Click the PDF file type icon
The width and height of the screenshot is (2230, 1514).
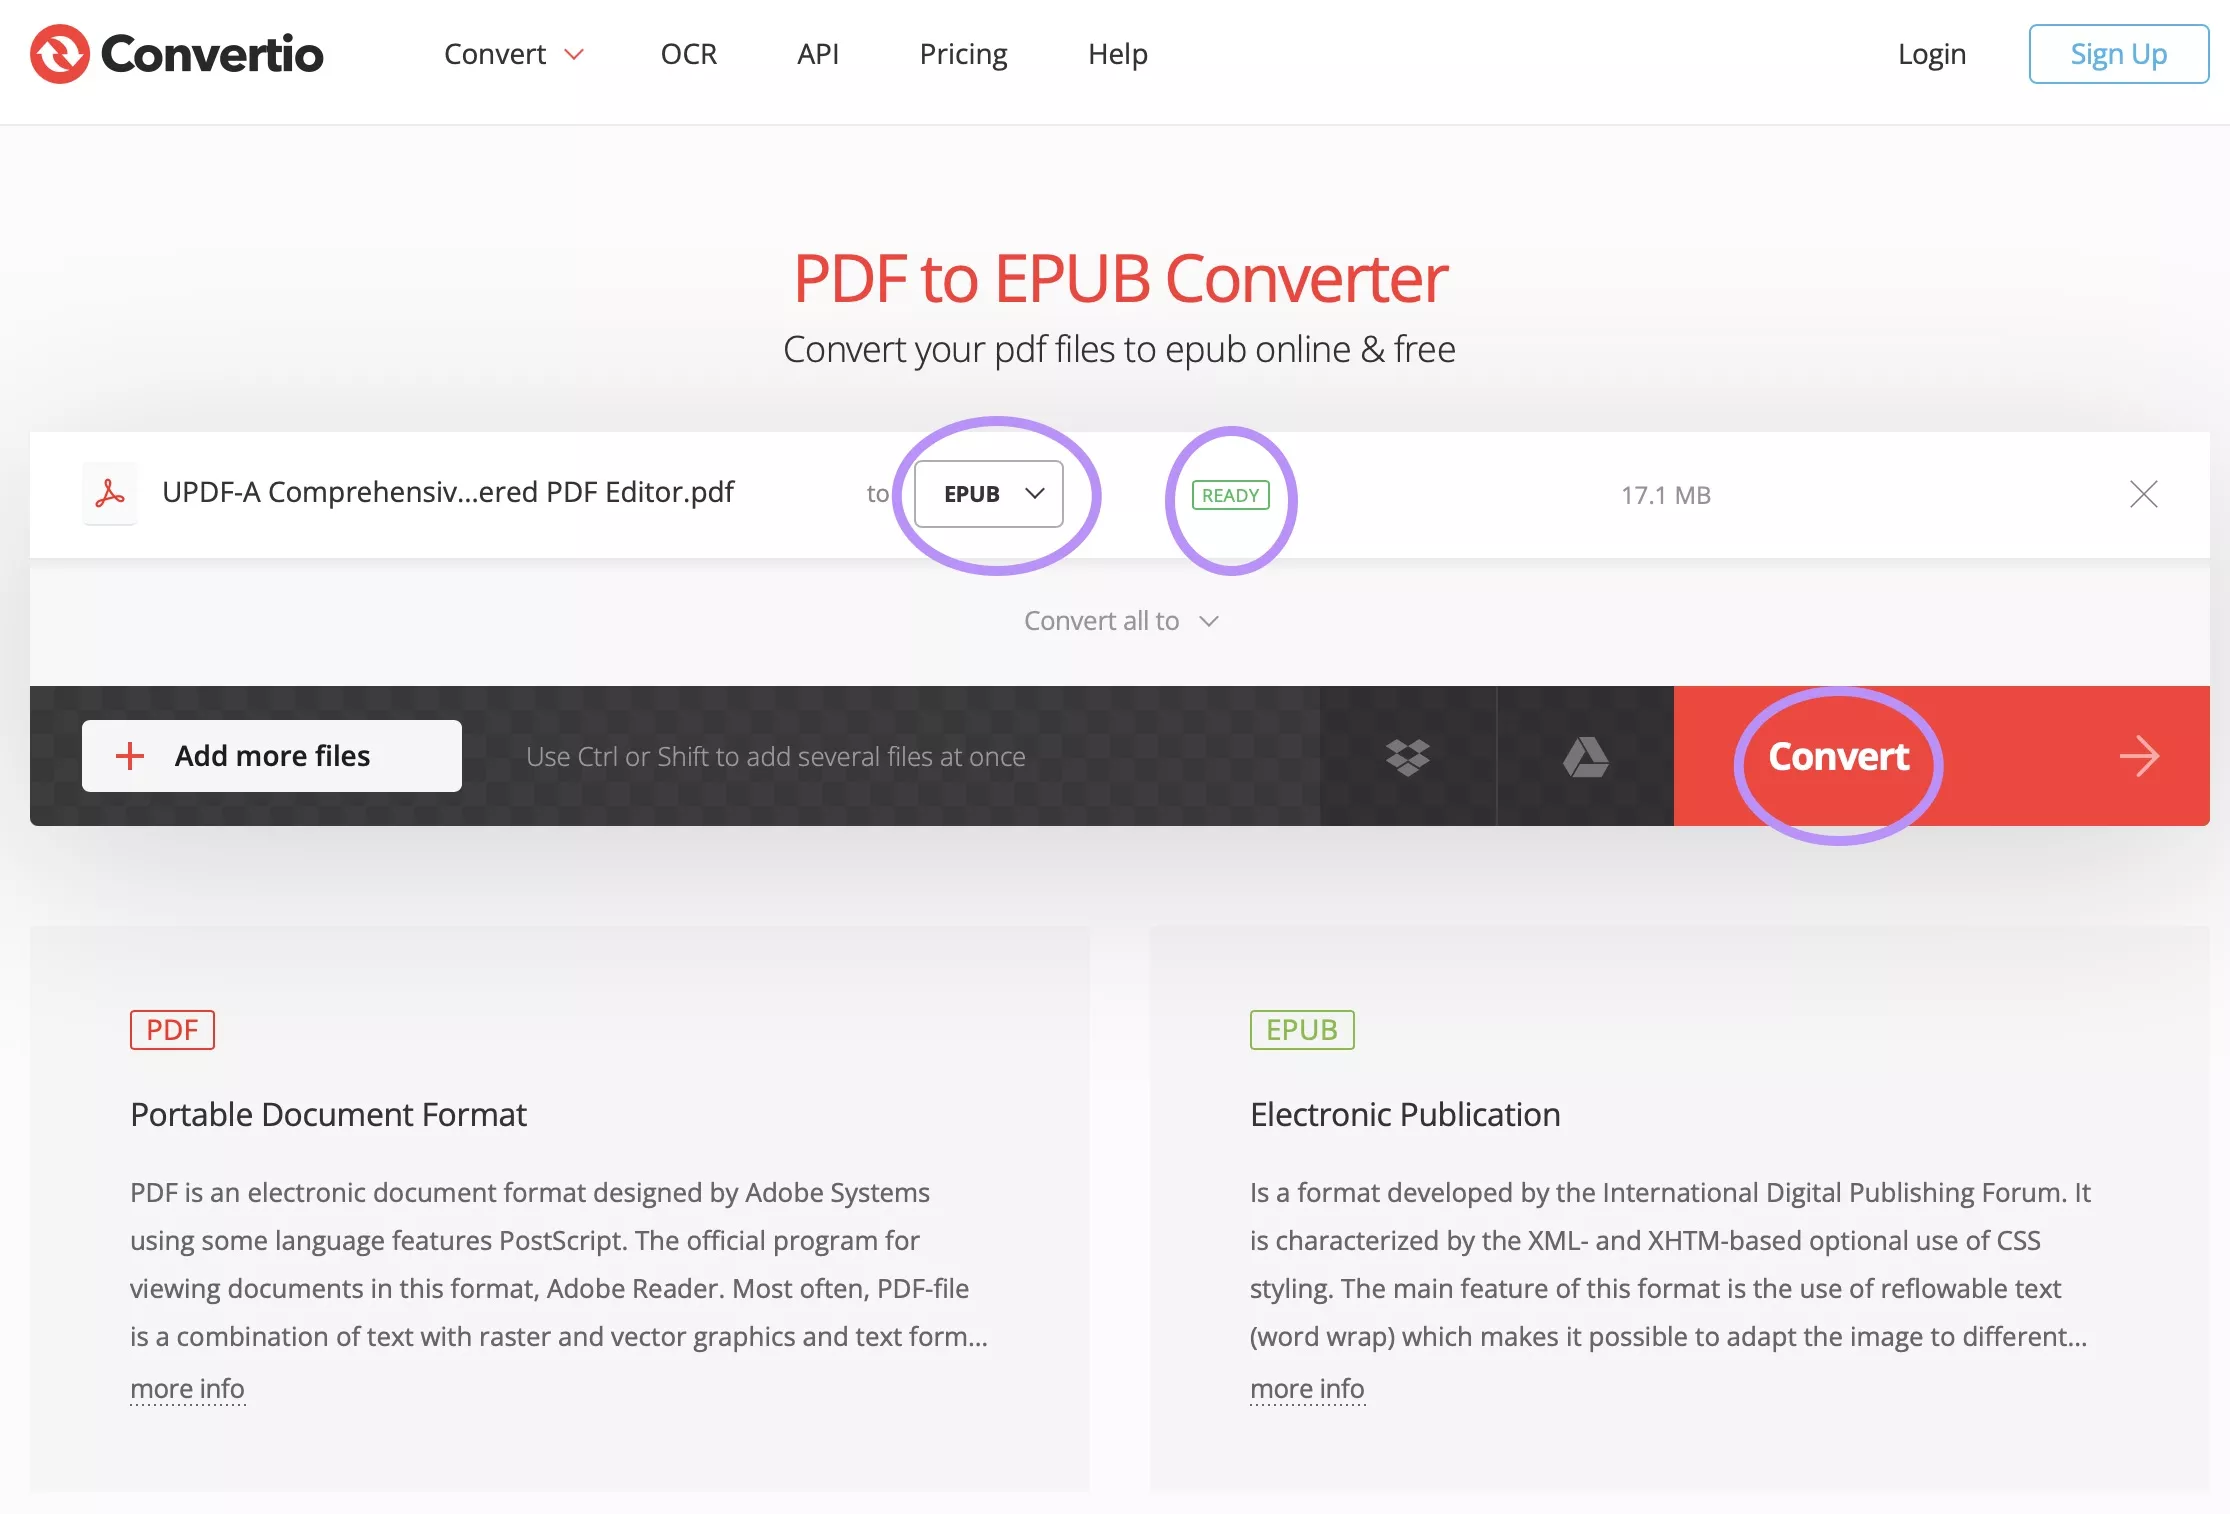(x=110, y=493)
